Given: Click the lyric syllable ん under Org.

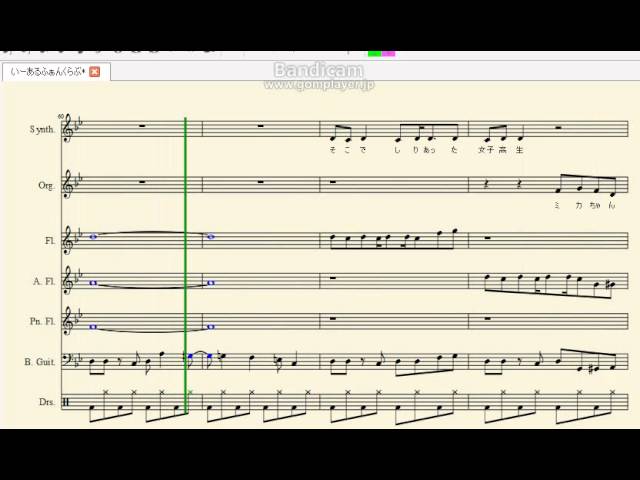Looking at the screenshot, I should tap(611, 205).
